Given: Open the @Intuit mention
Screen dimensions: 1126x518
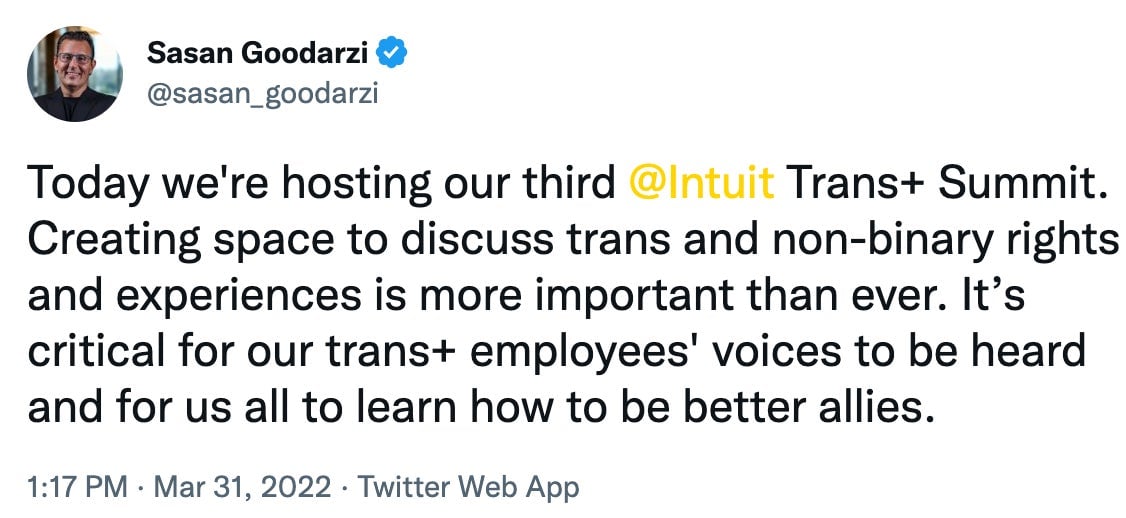Looking at the screenshot, I should click(x=702, y=184).
